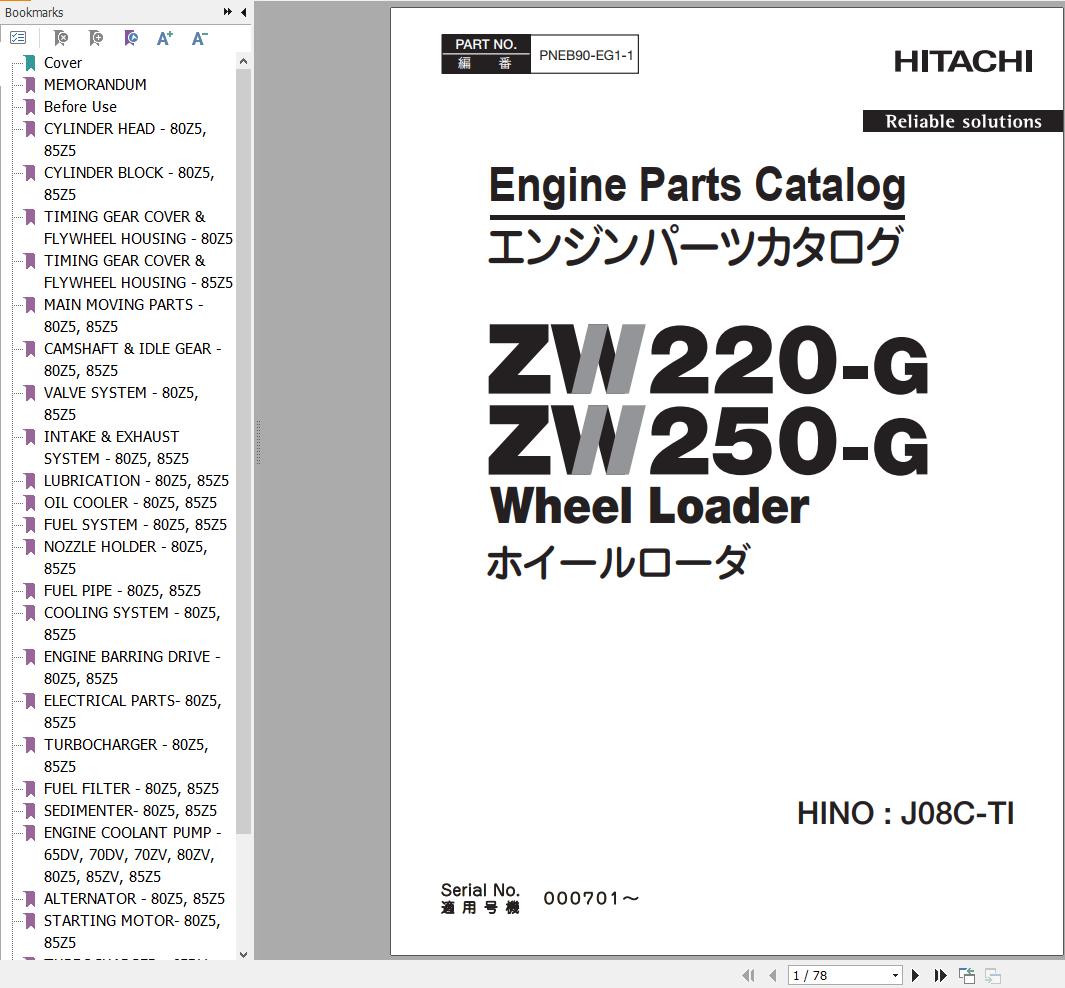Jump to the last page
Image resolution: width=1065 pixels, height=988 pixels.
[x=940, y=975]
